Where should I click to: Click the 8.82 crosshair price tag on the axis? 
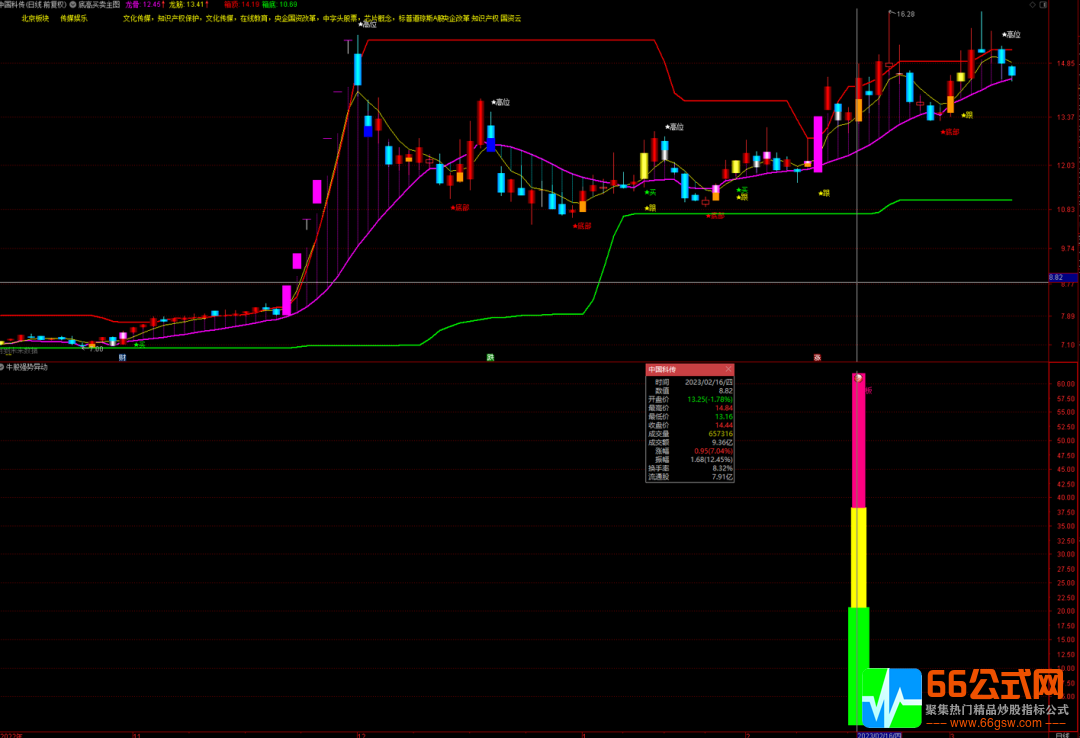pos(1063,278)
